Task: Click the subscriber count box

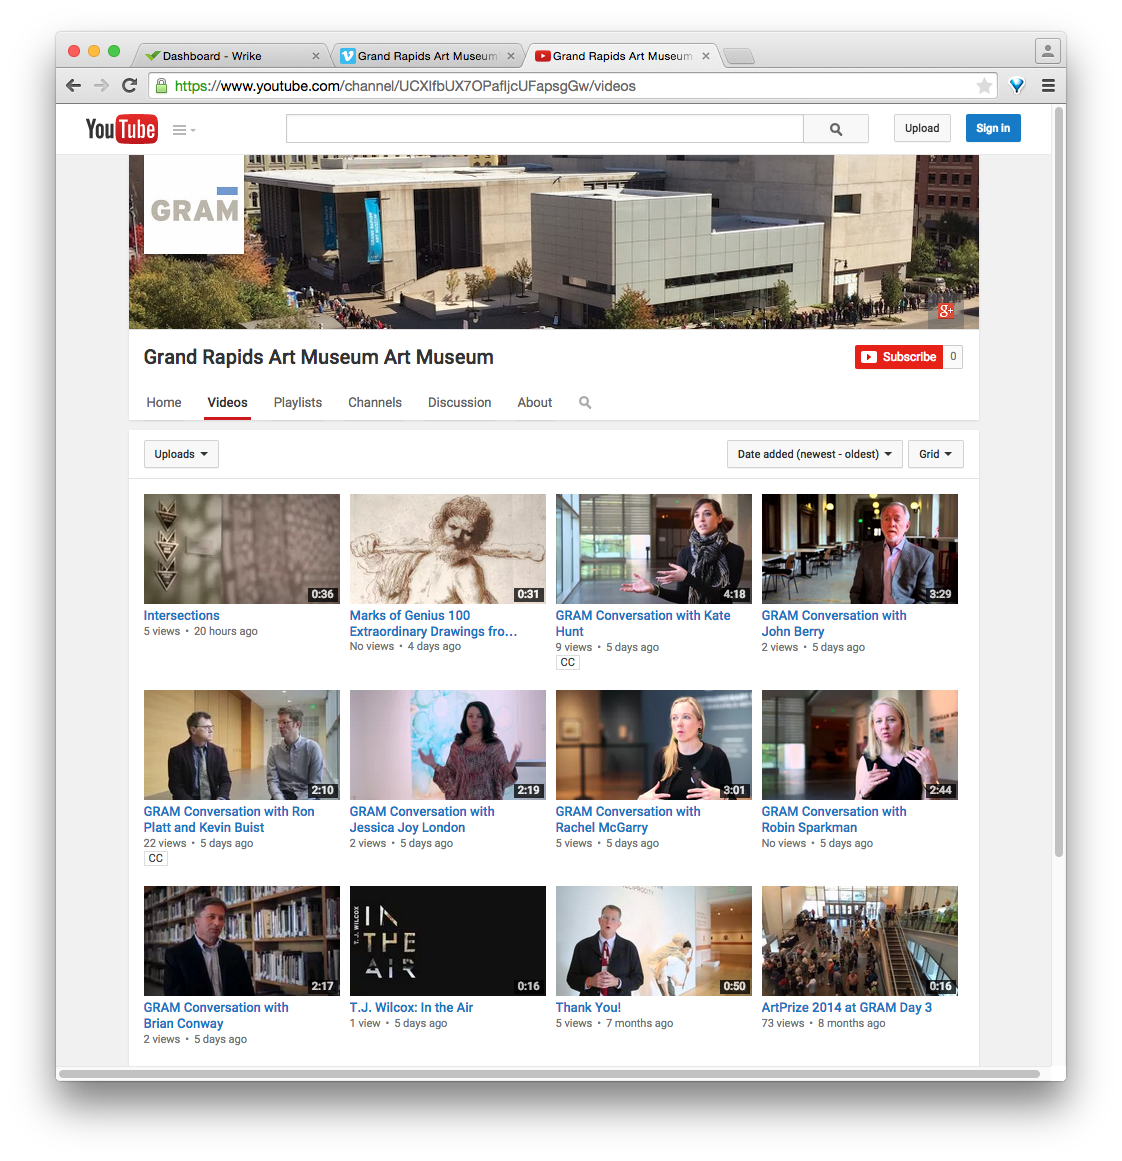Action: point(953,357)
